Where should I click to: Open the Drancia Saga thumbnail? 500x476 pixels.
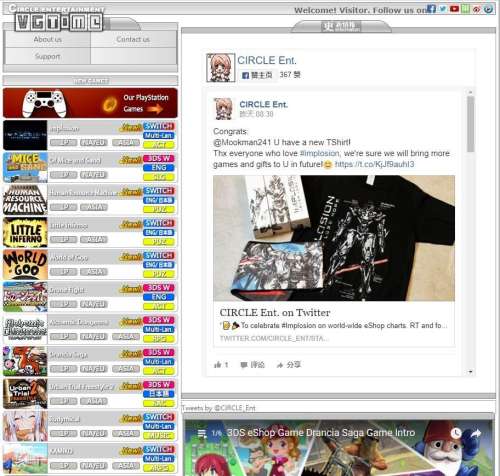click(25, 361)
